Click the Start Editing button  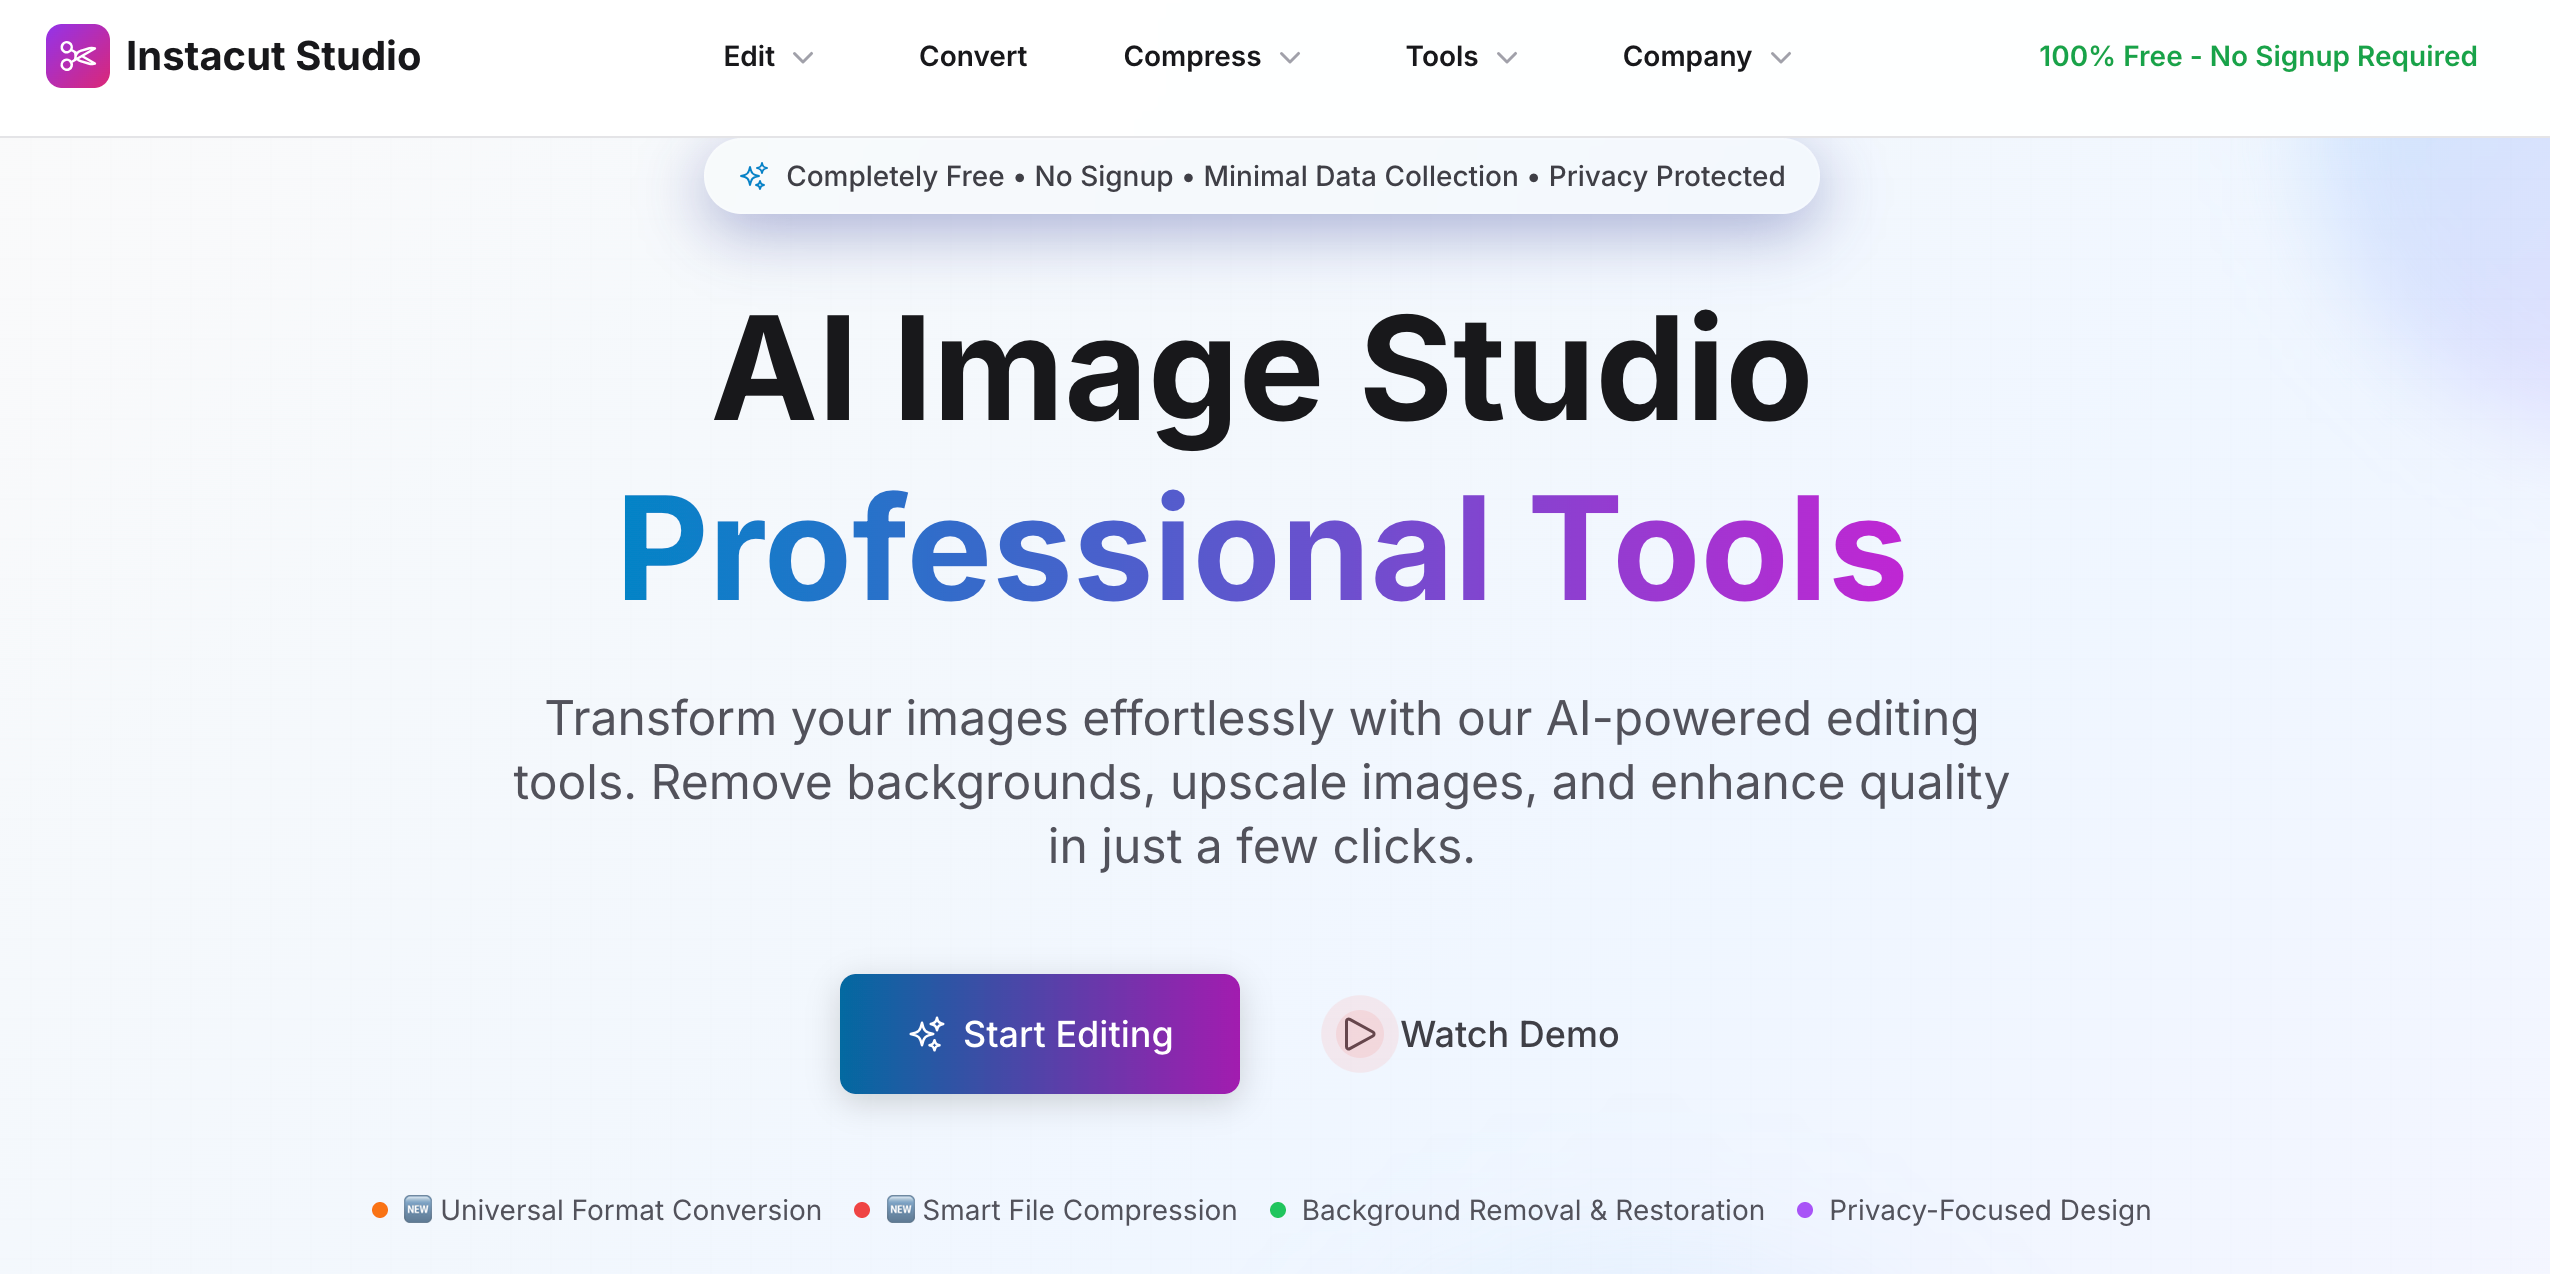[x=1038, y=1034]
